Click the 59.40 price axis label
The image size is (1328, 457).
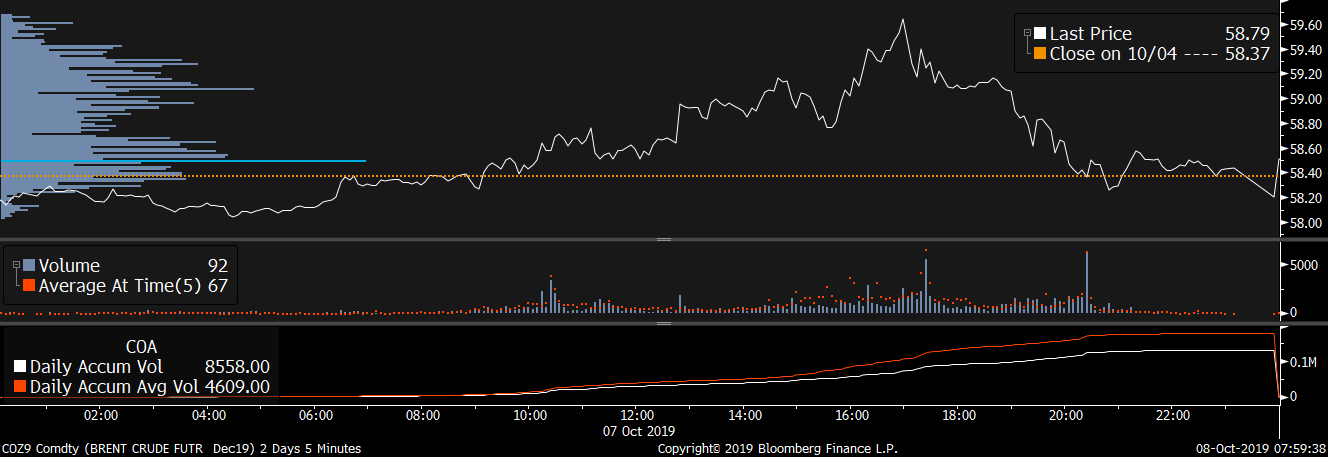coord(1304,50)
